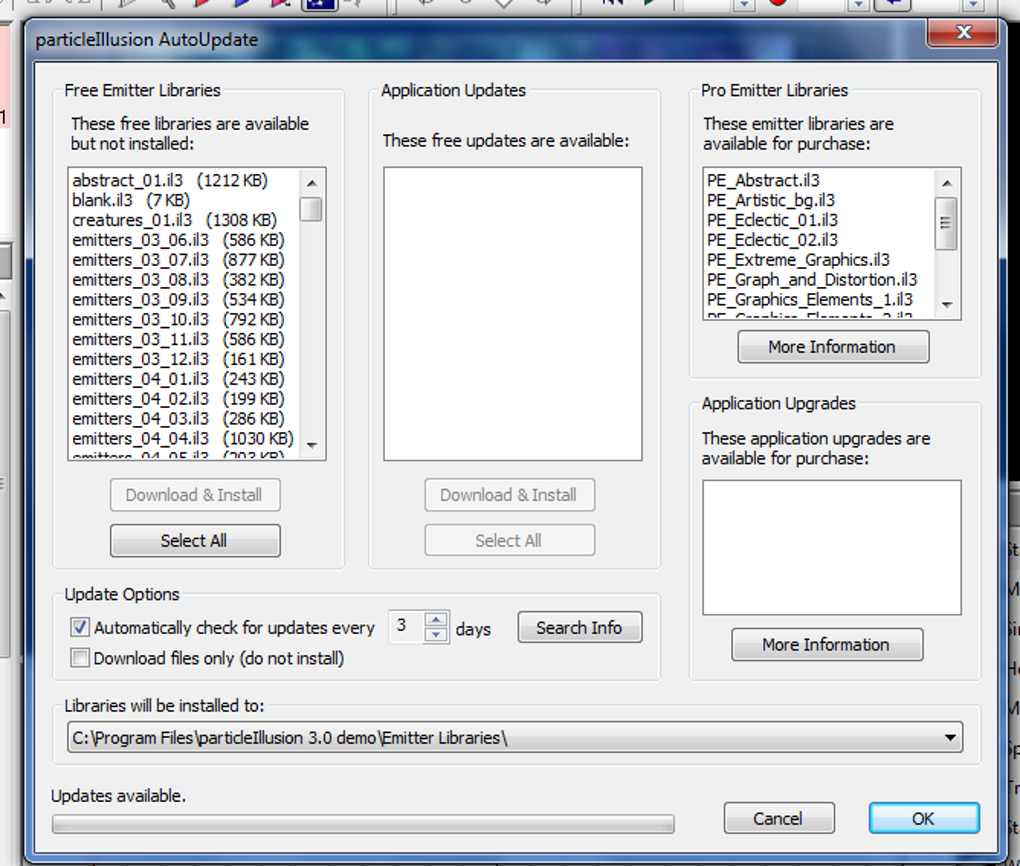Click the empty Application Upgrades list box

(x=832, y=547)
